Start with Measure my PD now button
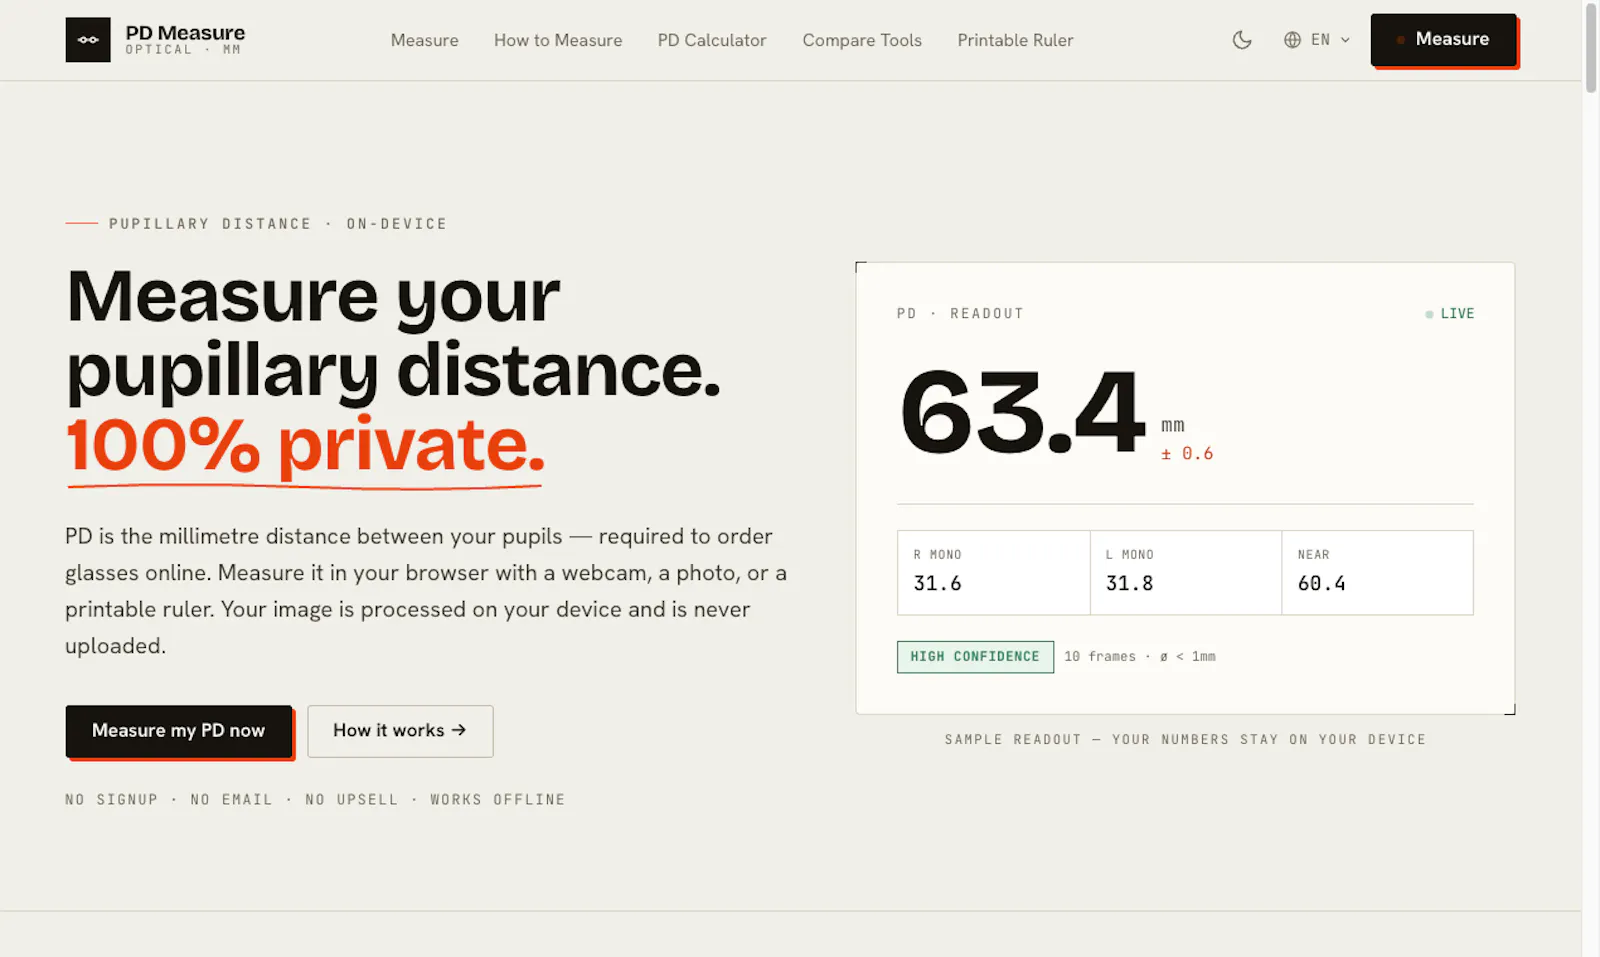The height and width of the screenshot is (957, 1600). click(x=179, y=731)
